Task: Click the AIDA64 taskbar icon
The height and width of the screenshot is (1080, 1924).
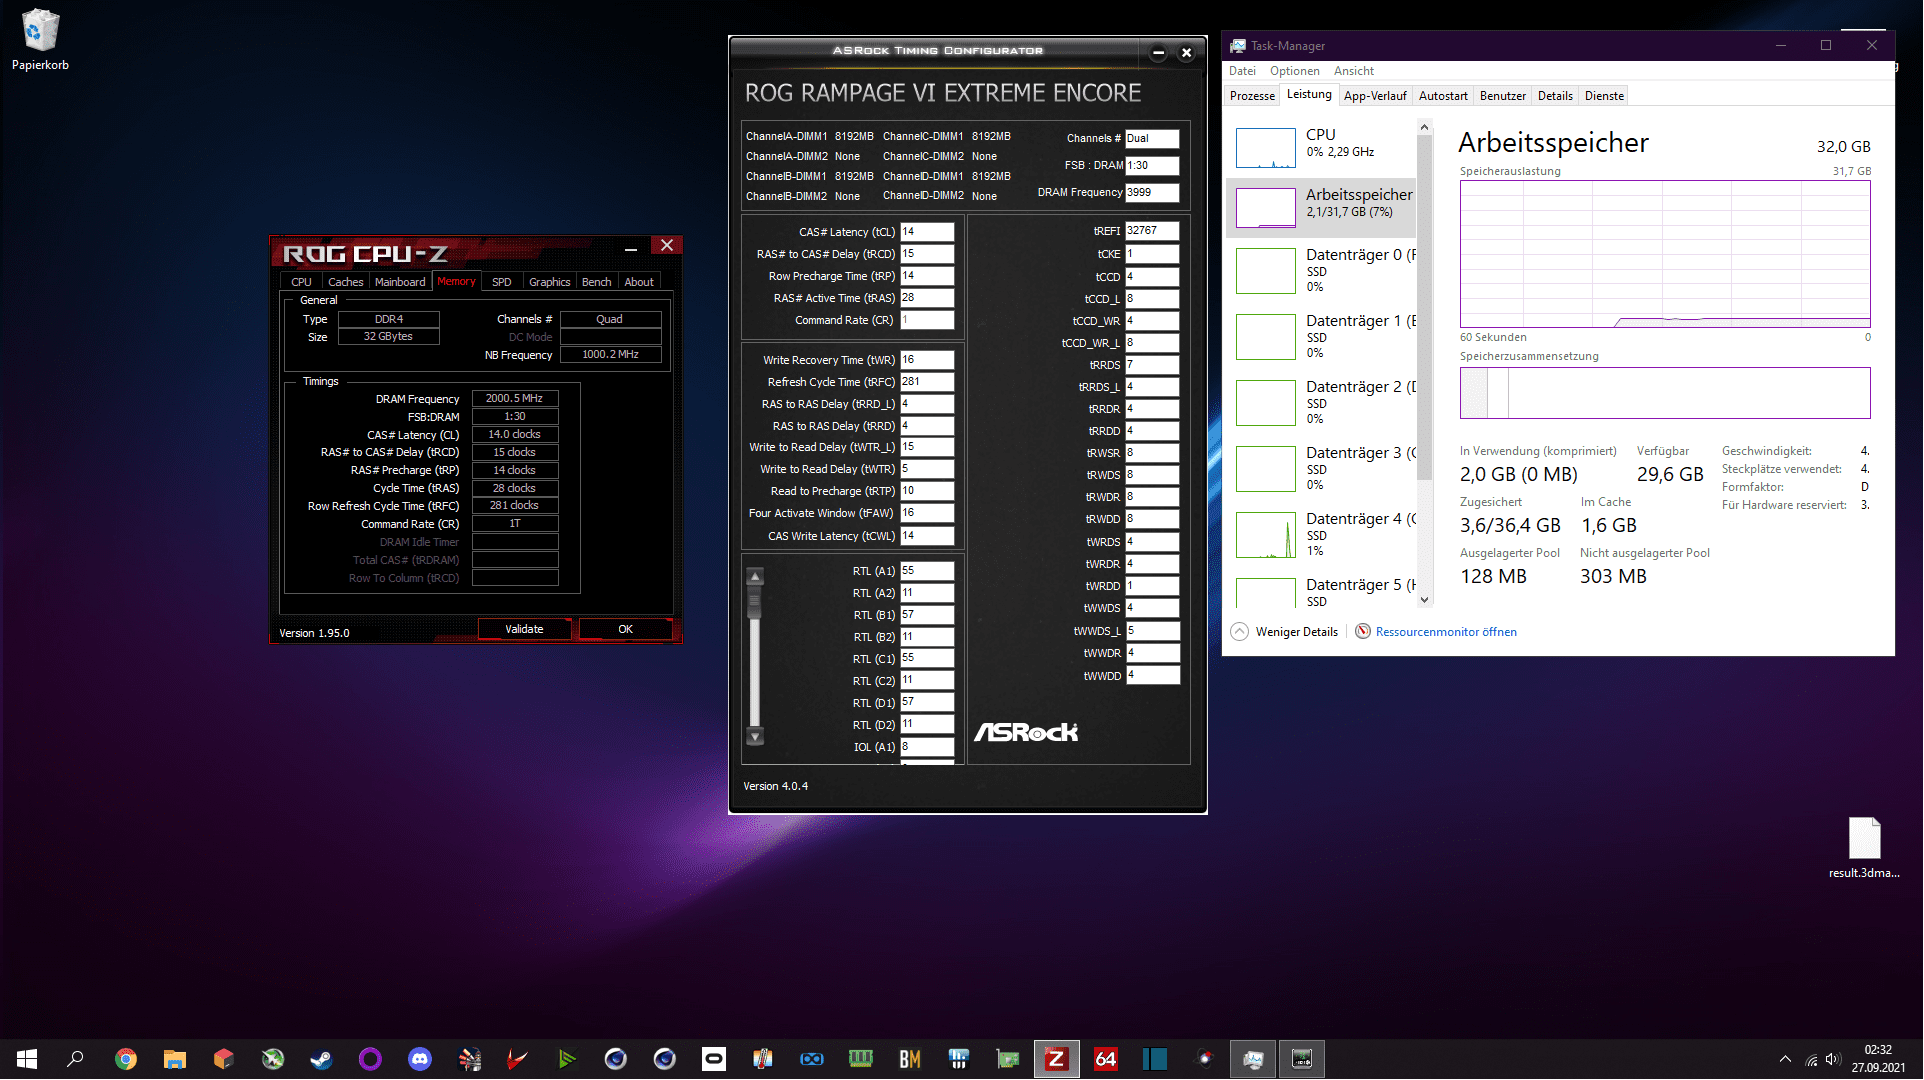Action: click(1105, 1059)
